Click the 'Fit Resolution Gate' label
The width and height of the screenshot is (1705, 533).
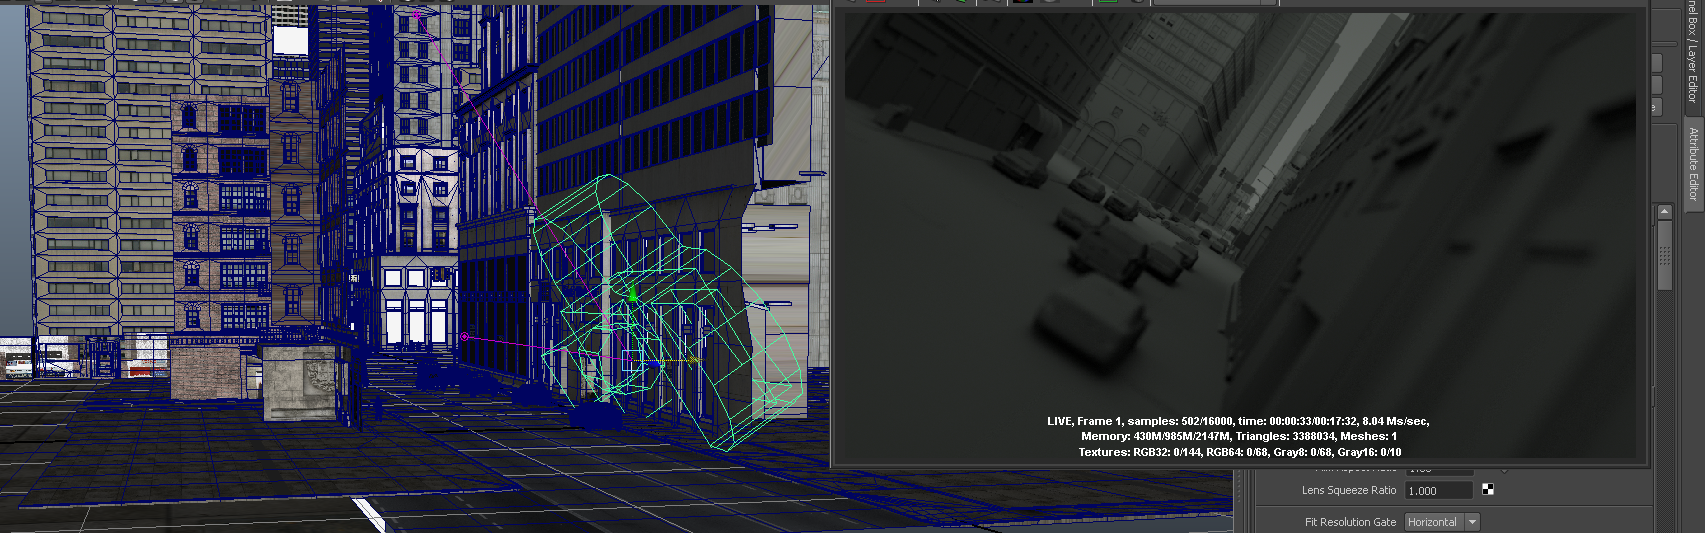point(1350,522)
